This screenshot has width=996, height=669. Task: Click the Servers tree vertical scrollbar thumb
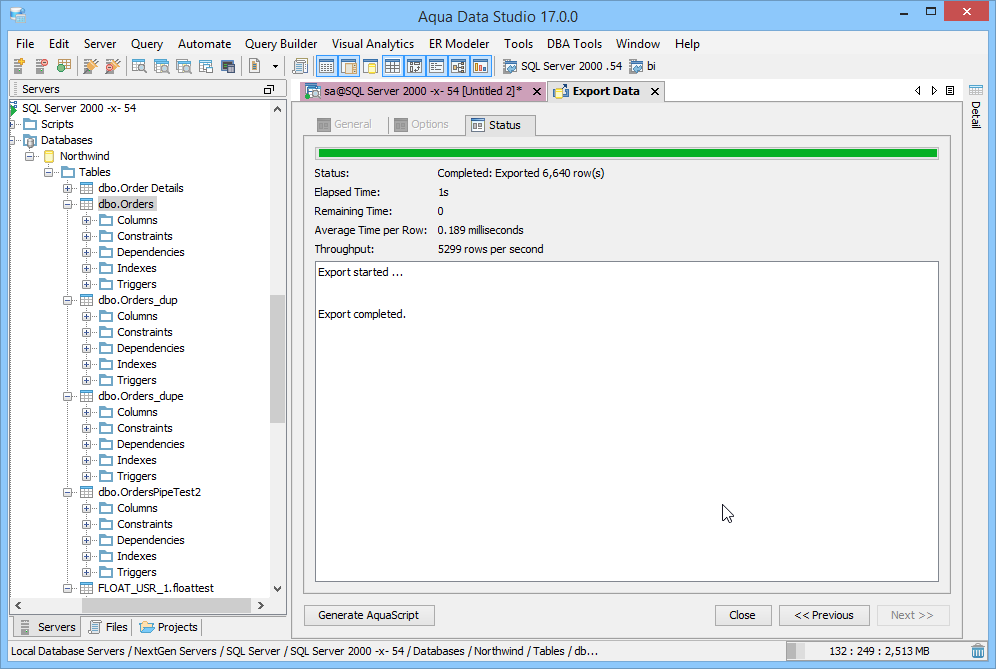[x=277, y=359]
